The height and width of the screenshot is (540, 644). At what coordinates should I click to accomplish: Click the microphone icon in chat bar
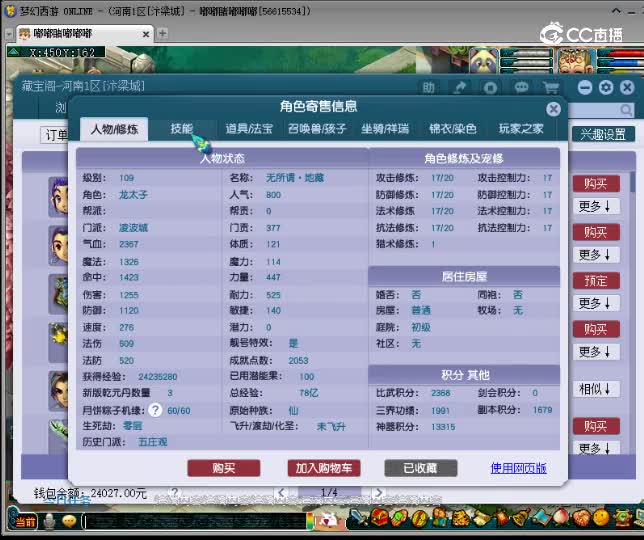[50, 522]
